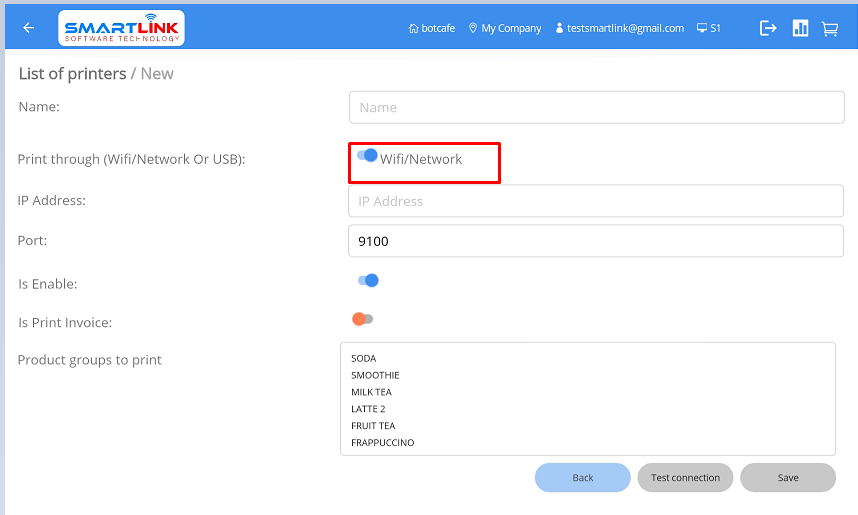
Task: Click the Test connection button
Action: coord(685,478)
